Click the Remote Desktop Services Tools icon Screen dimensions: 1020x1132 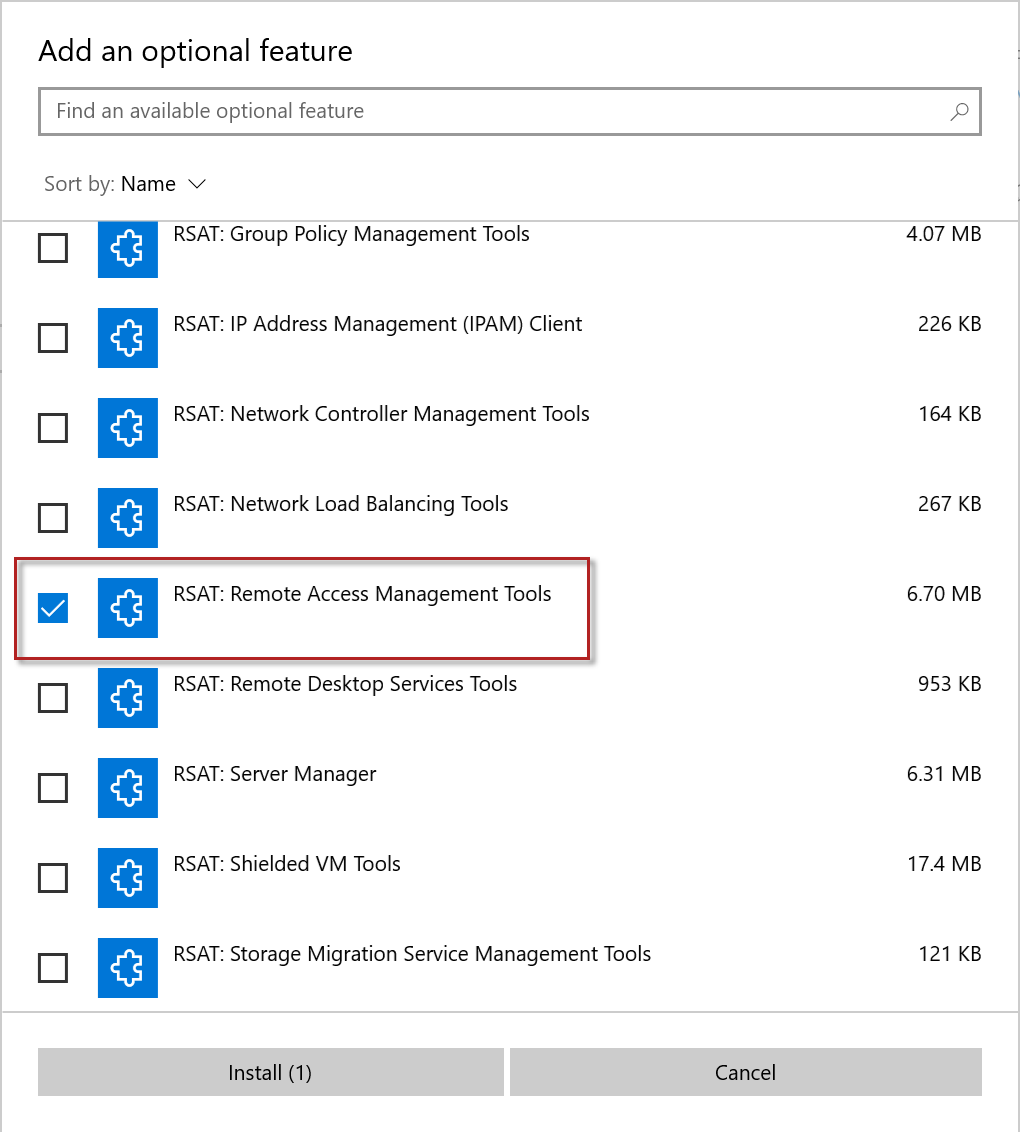click(127, 698)
